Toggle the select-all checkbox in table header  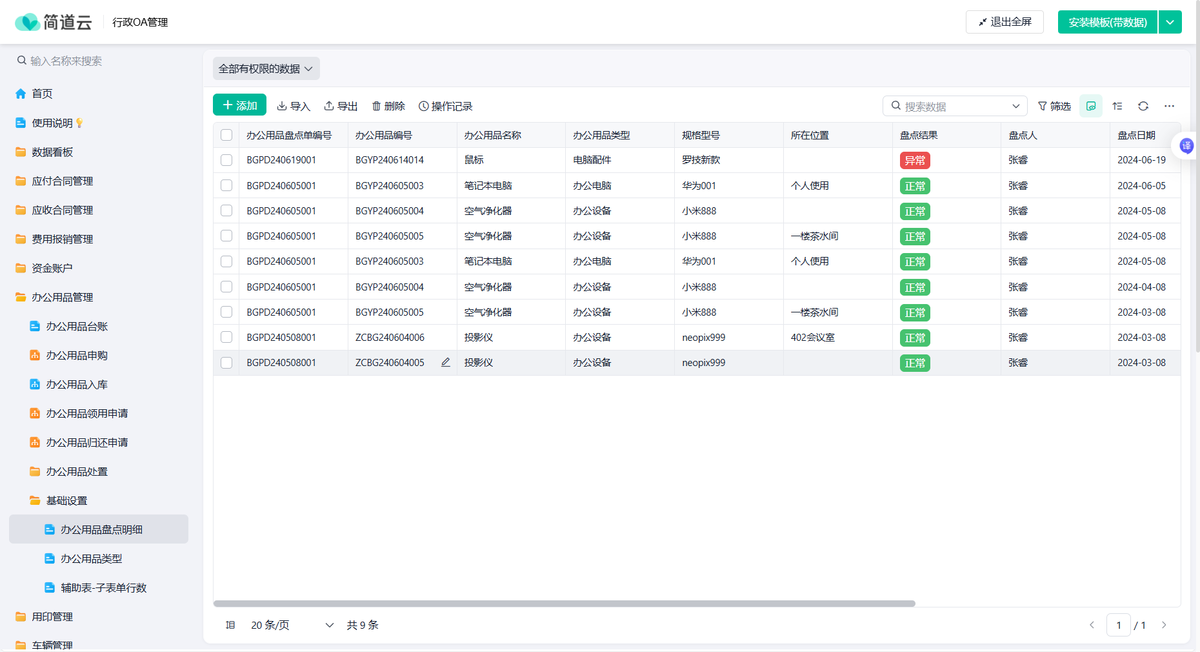pyautogui.click(x=227, y=135)
